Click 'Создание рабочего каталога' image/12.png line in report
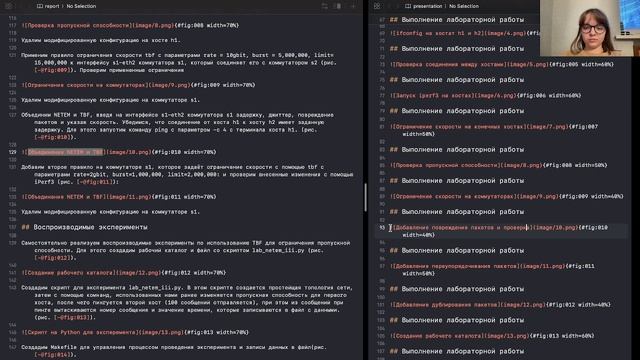This screenshot has height=360, width=640. tap(124, 273)
